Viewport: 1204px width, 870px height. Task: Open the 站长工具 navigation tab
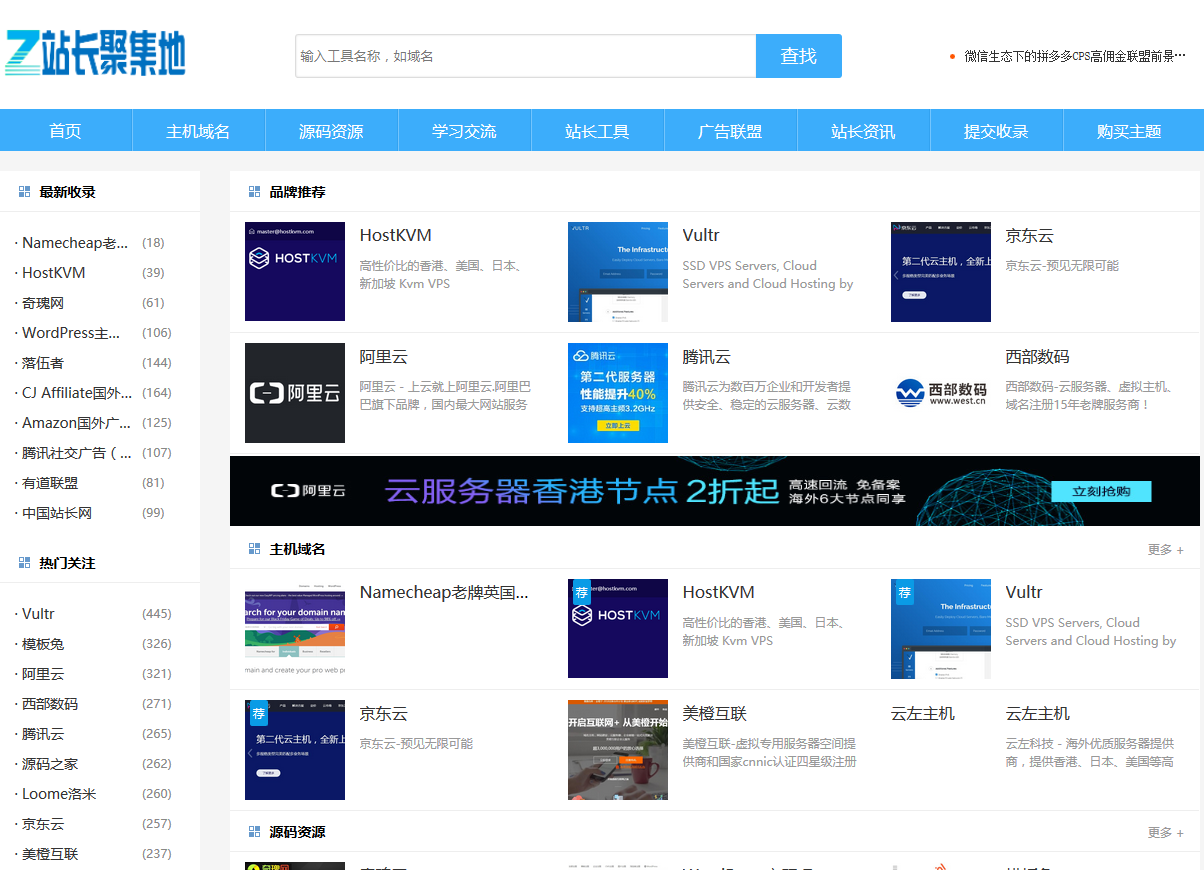598,131
